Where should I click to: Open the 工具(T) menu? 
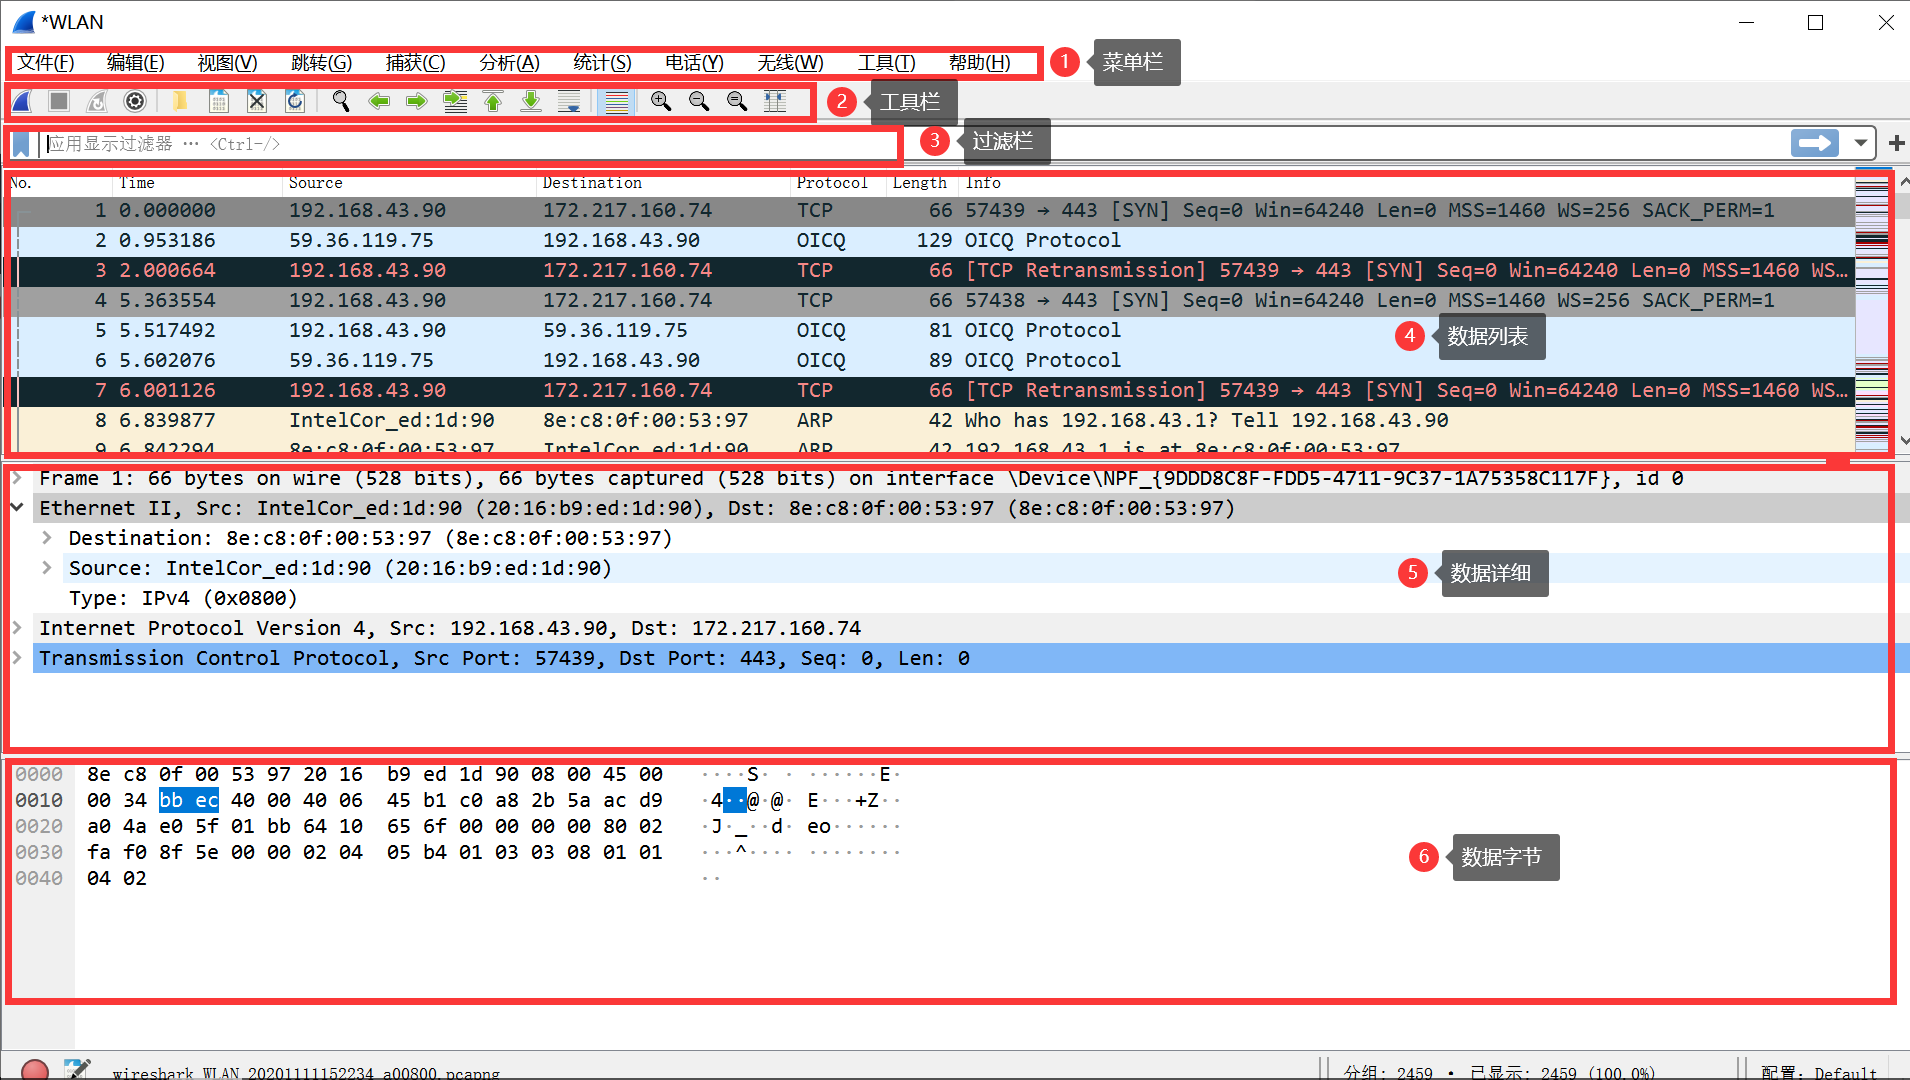[x=886, y=62]
